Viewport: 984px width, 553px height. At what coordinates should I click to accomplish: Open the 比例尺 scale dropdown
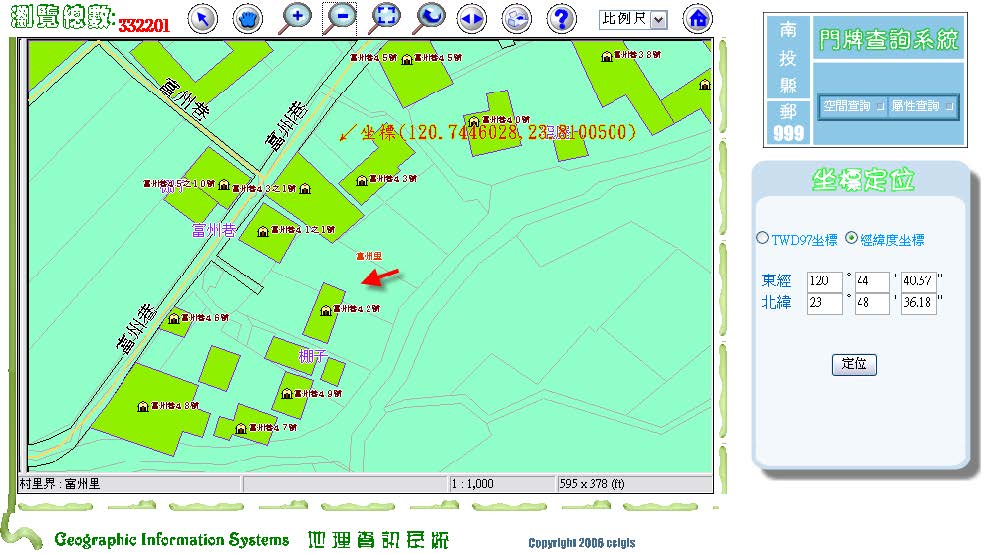coord(633,19)
